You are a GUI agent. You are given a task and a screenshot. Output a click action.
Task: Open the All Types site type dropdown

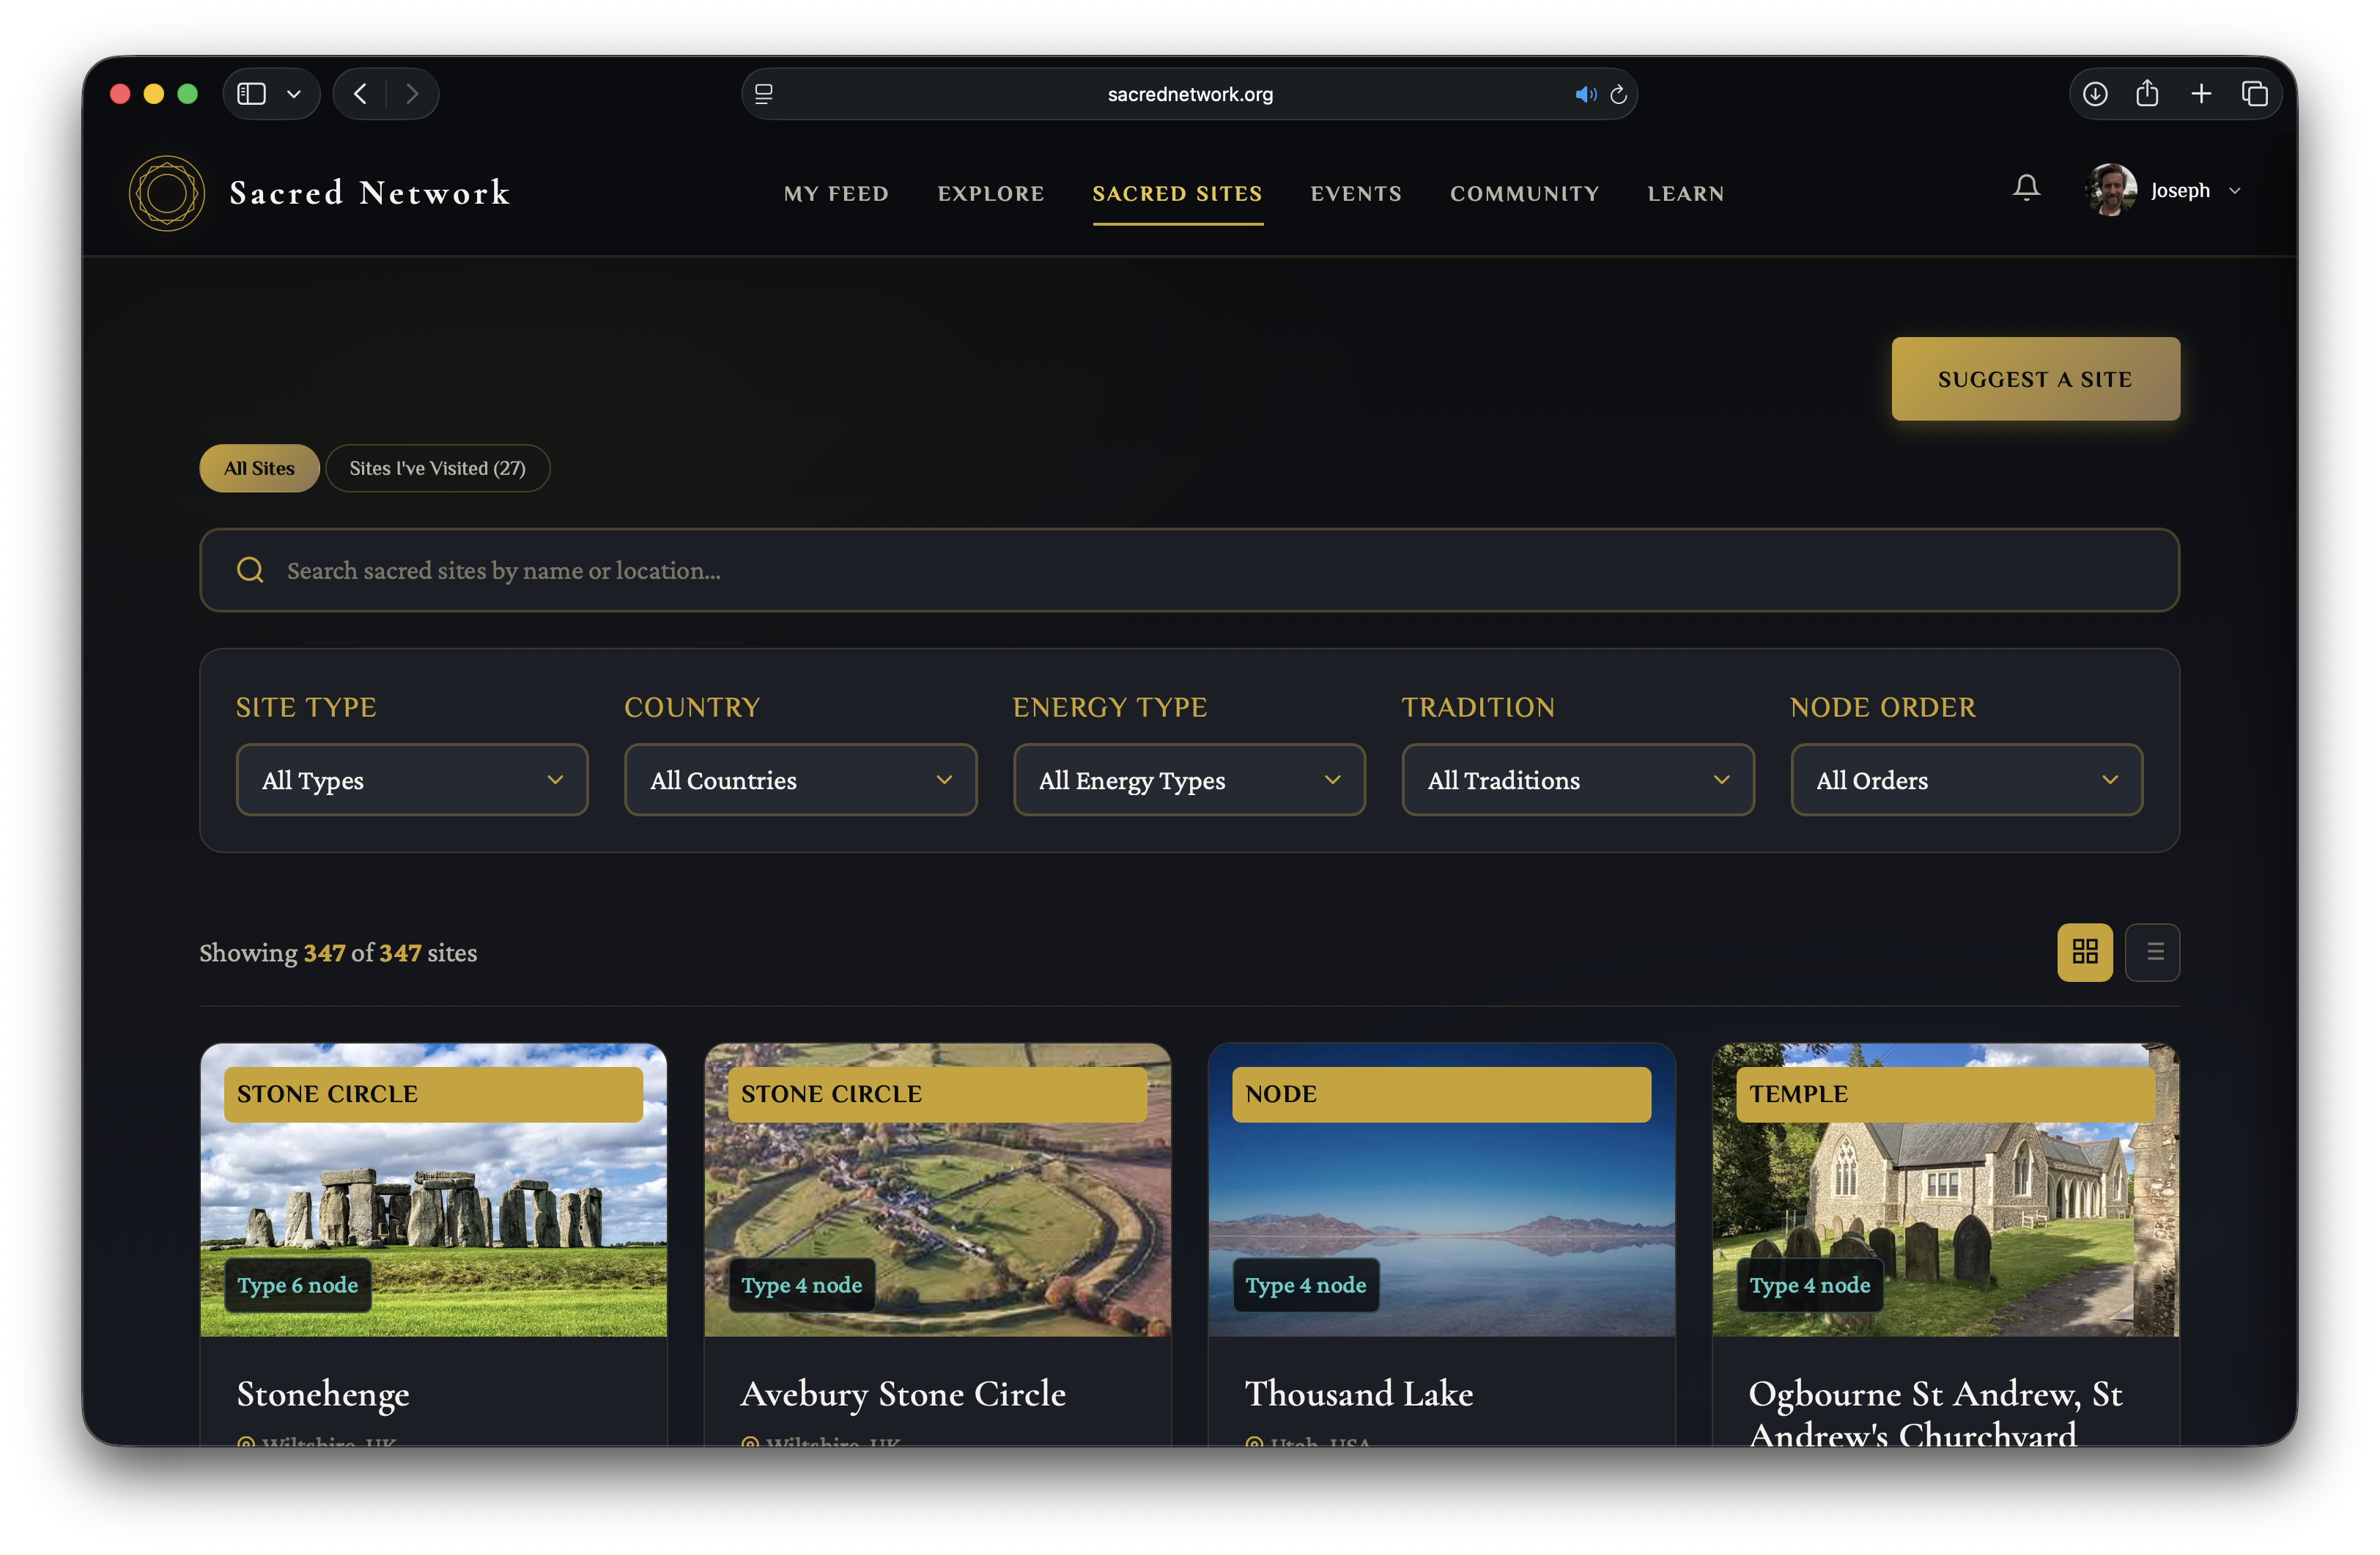coord(412,780)
